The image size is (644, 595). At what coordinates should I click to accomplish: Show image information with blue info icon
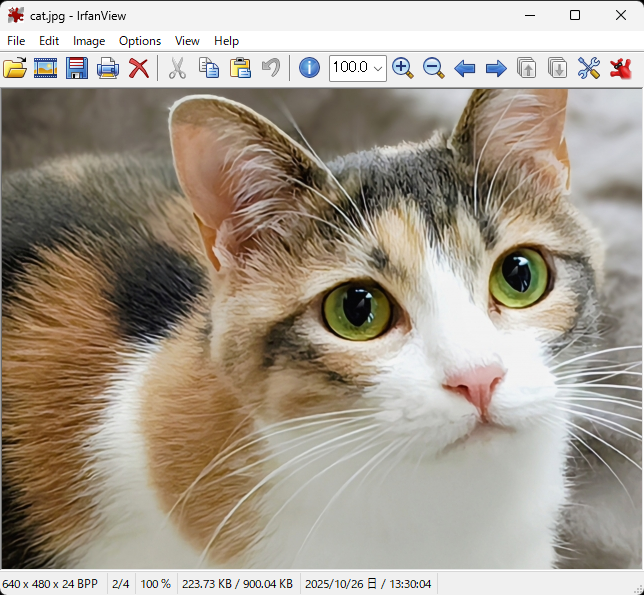tap(310, 68)
